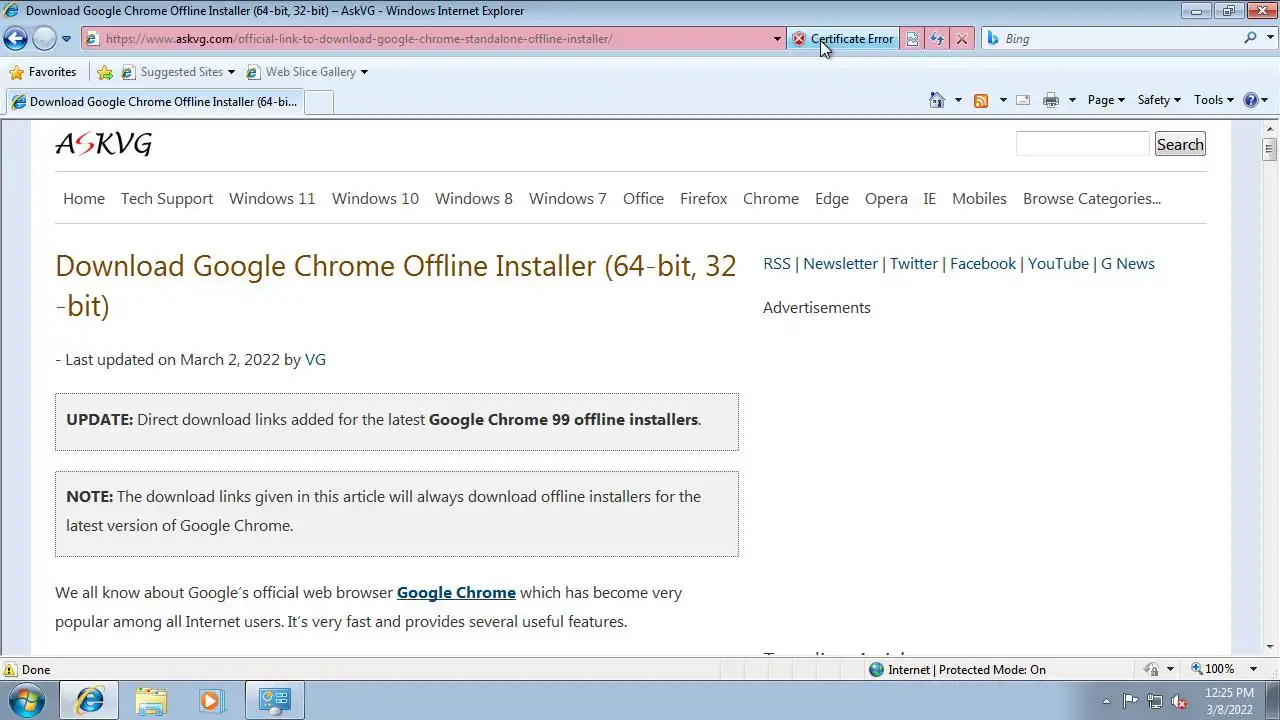Open the Favorites star button

(x=42, y=72)
